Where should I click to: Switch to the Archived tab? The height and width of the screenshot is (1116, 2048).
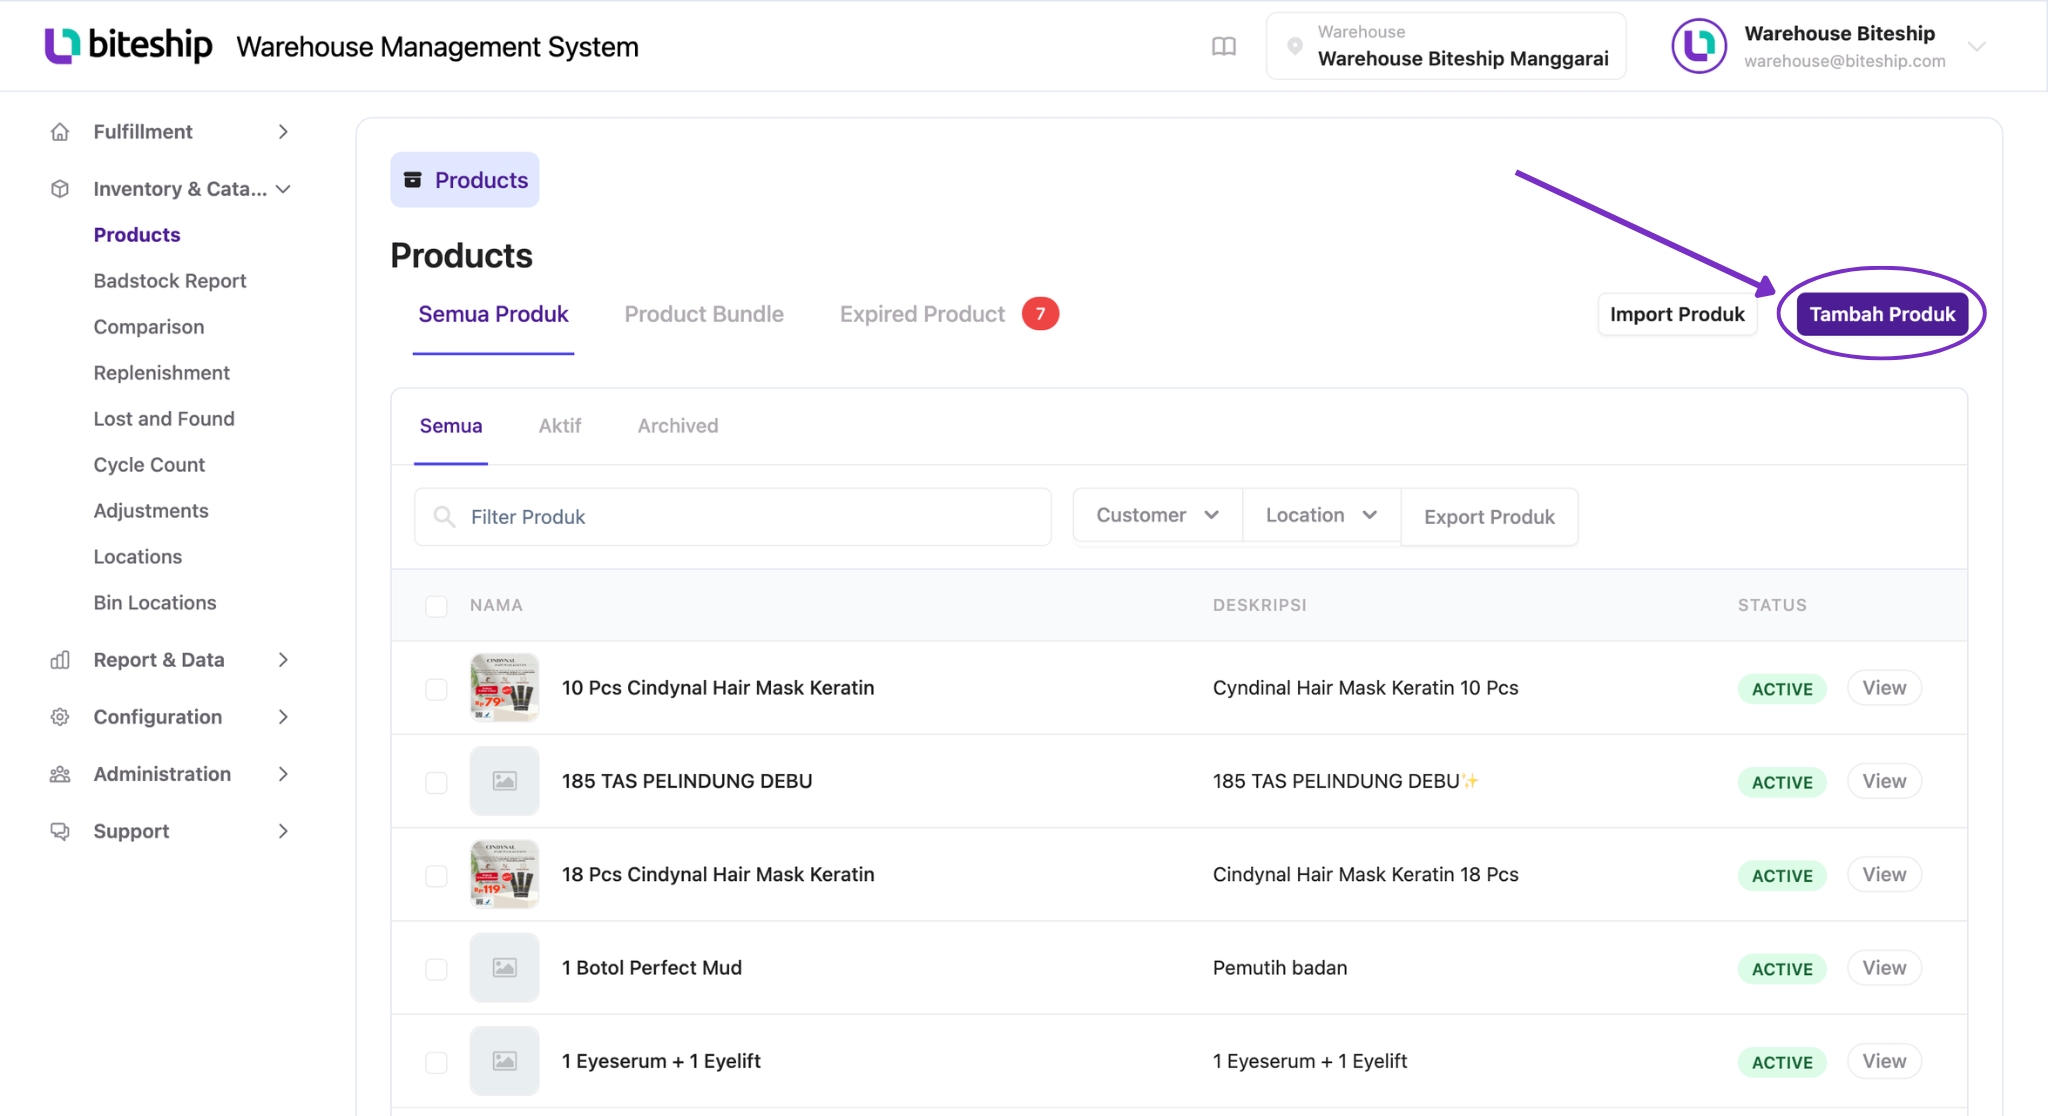click(678, 426)
